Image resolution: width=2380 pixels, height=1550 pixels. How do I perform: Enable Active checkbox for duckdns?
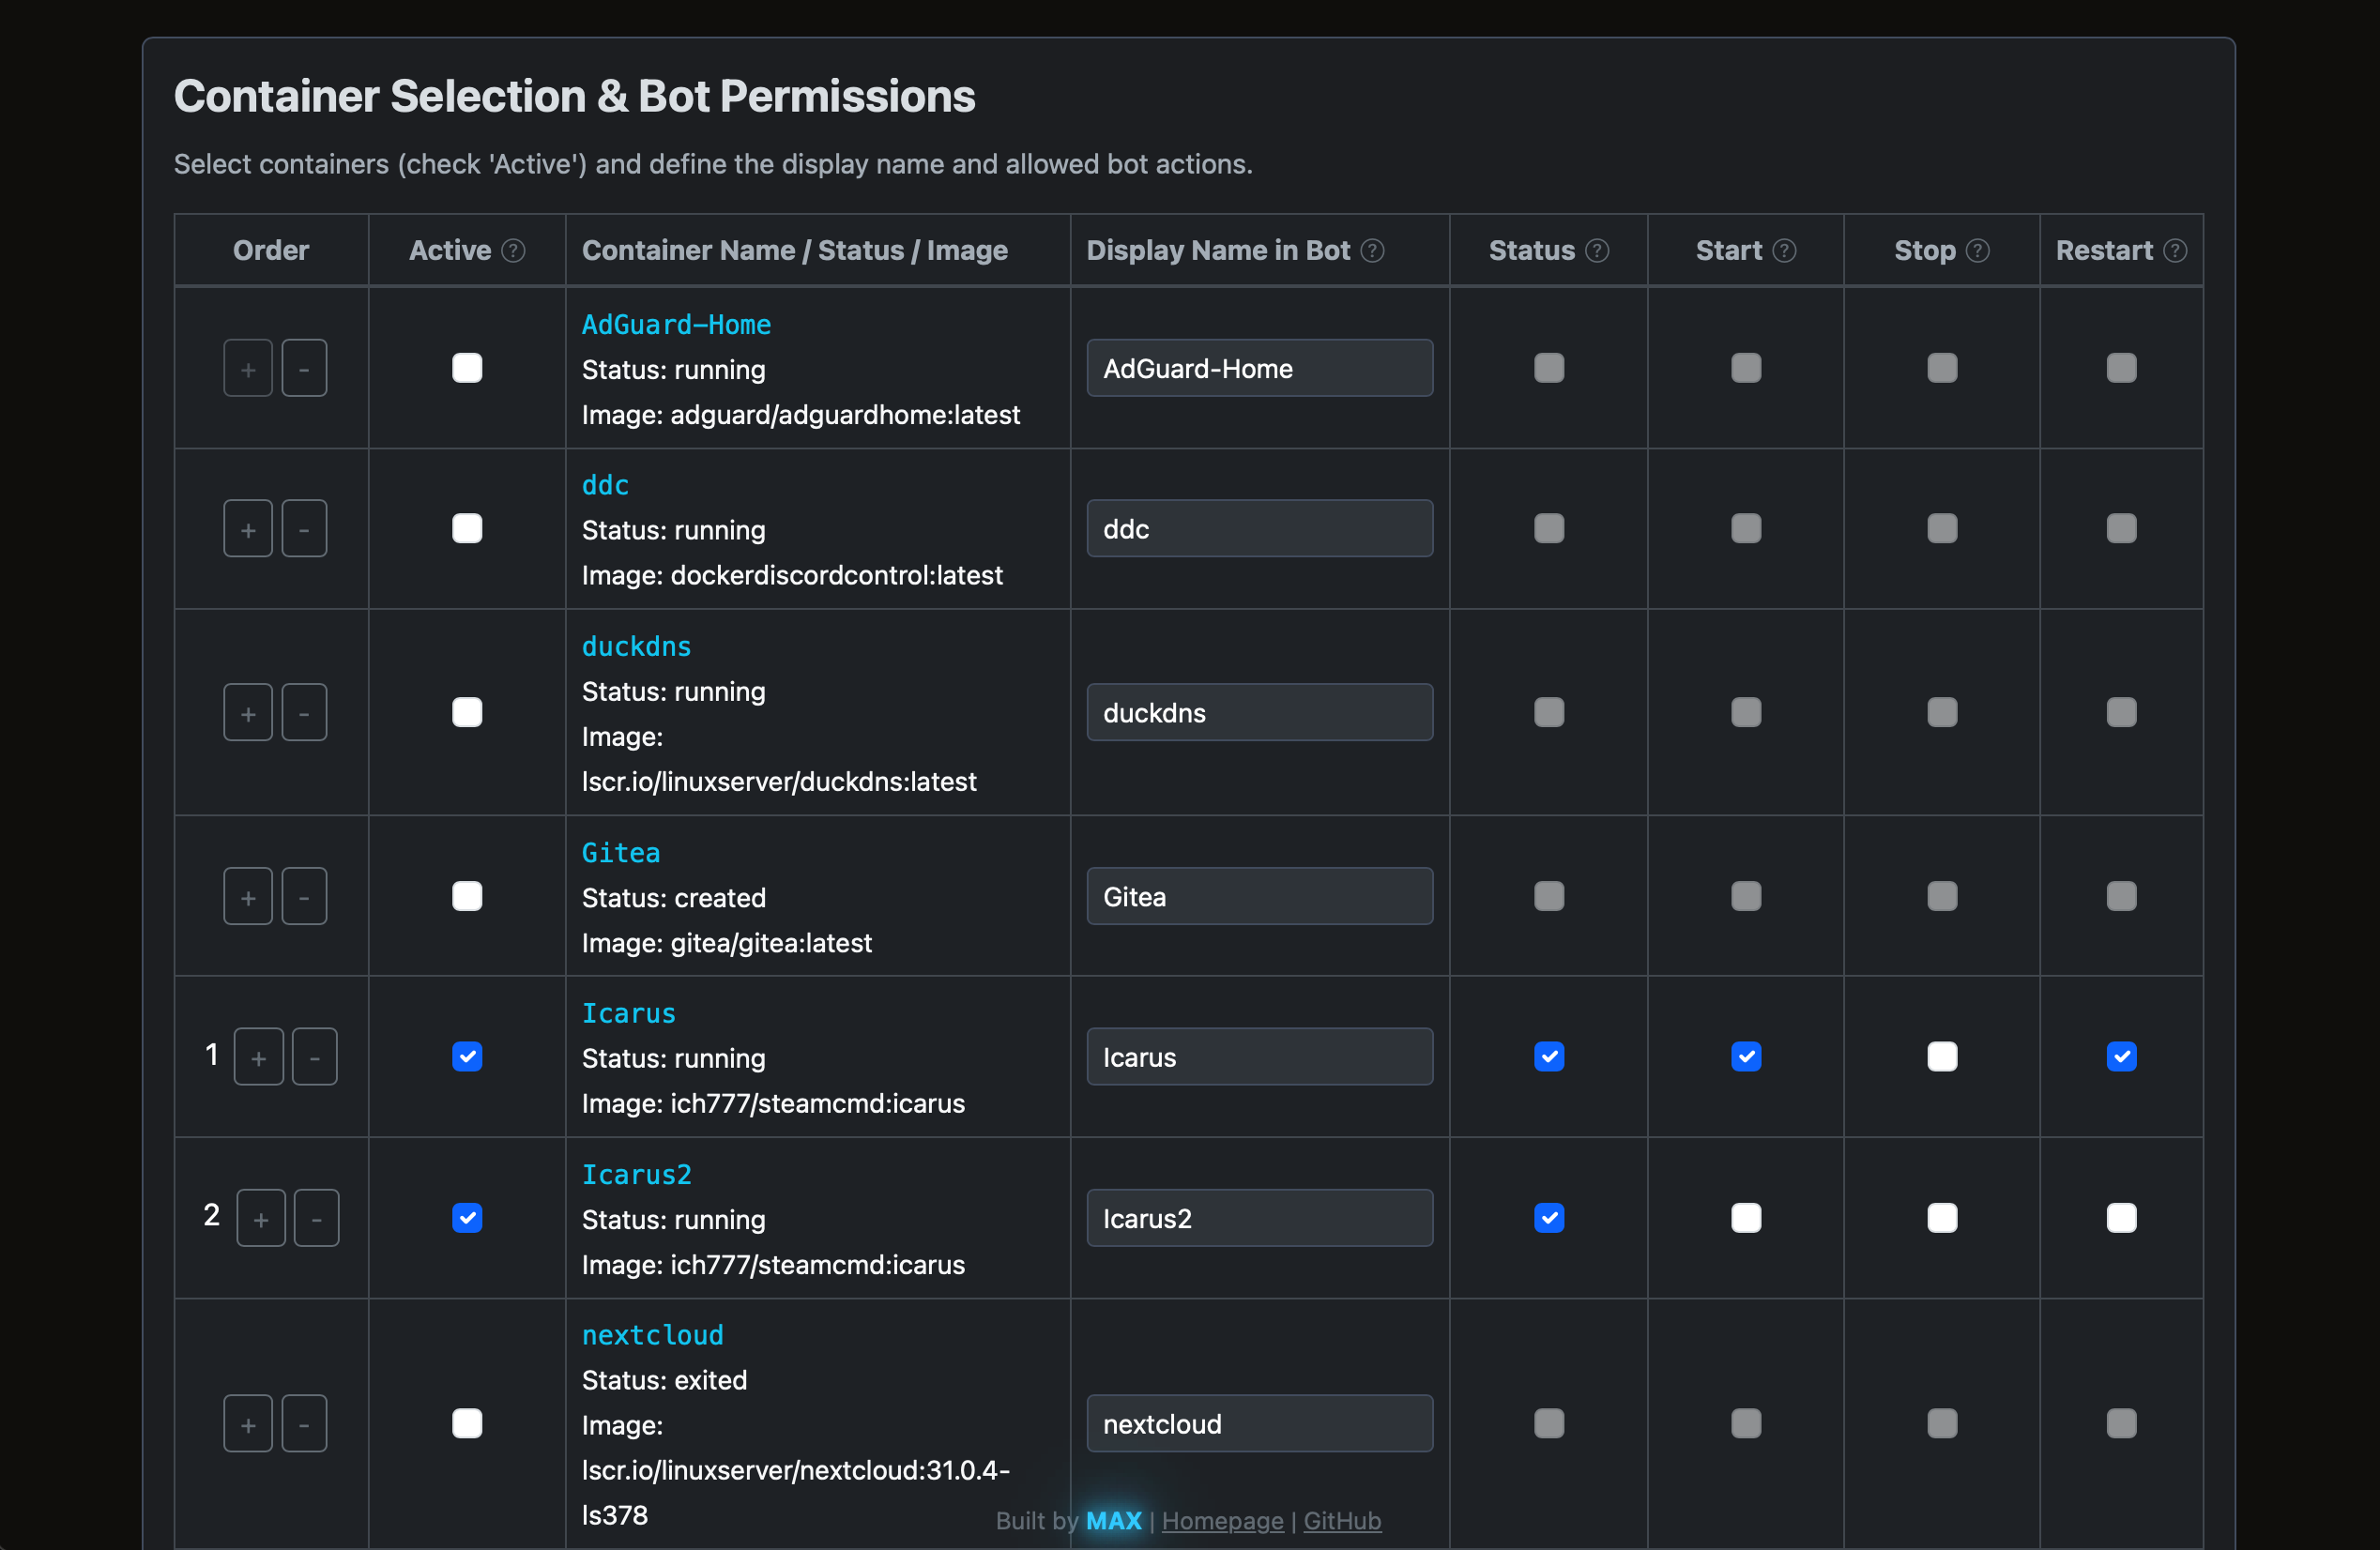point(467,712)
